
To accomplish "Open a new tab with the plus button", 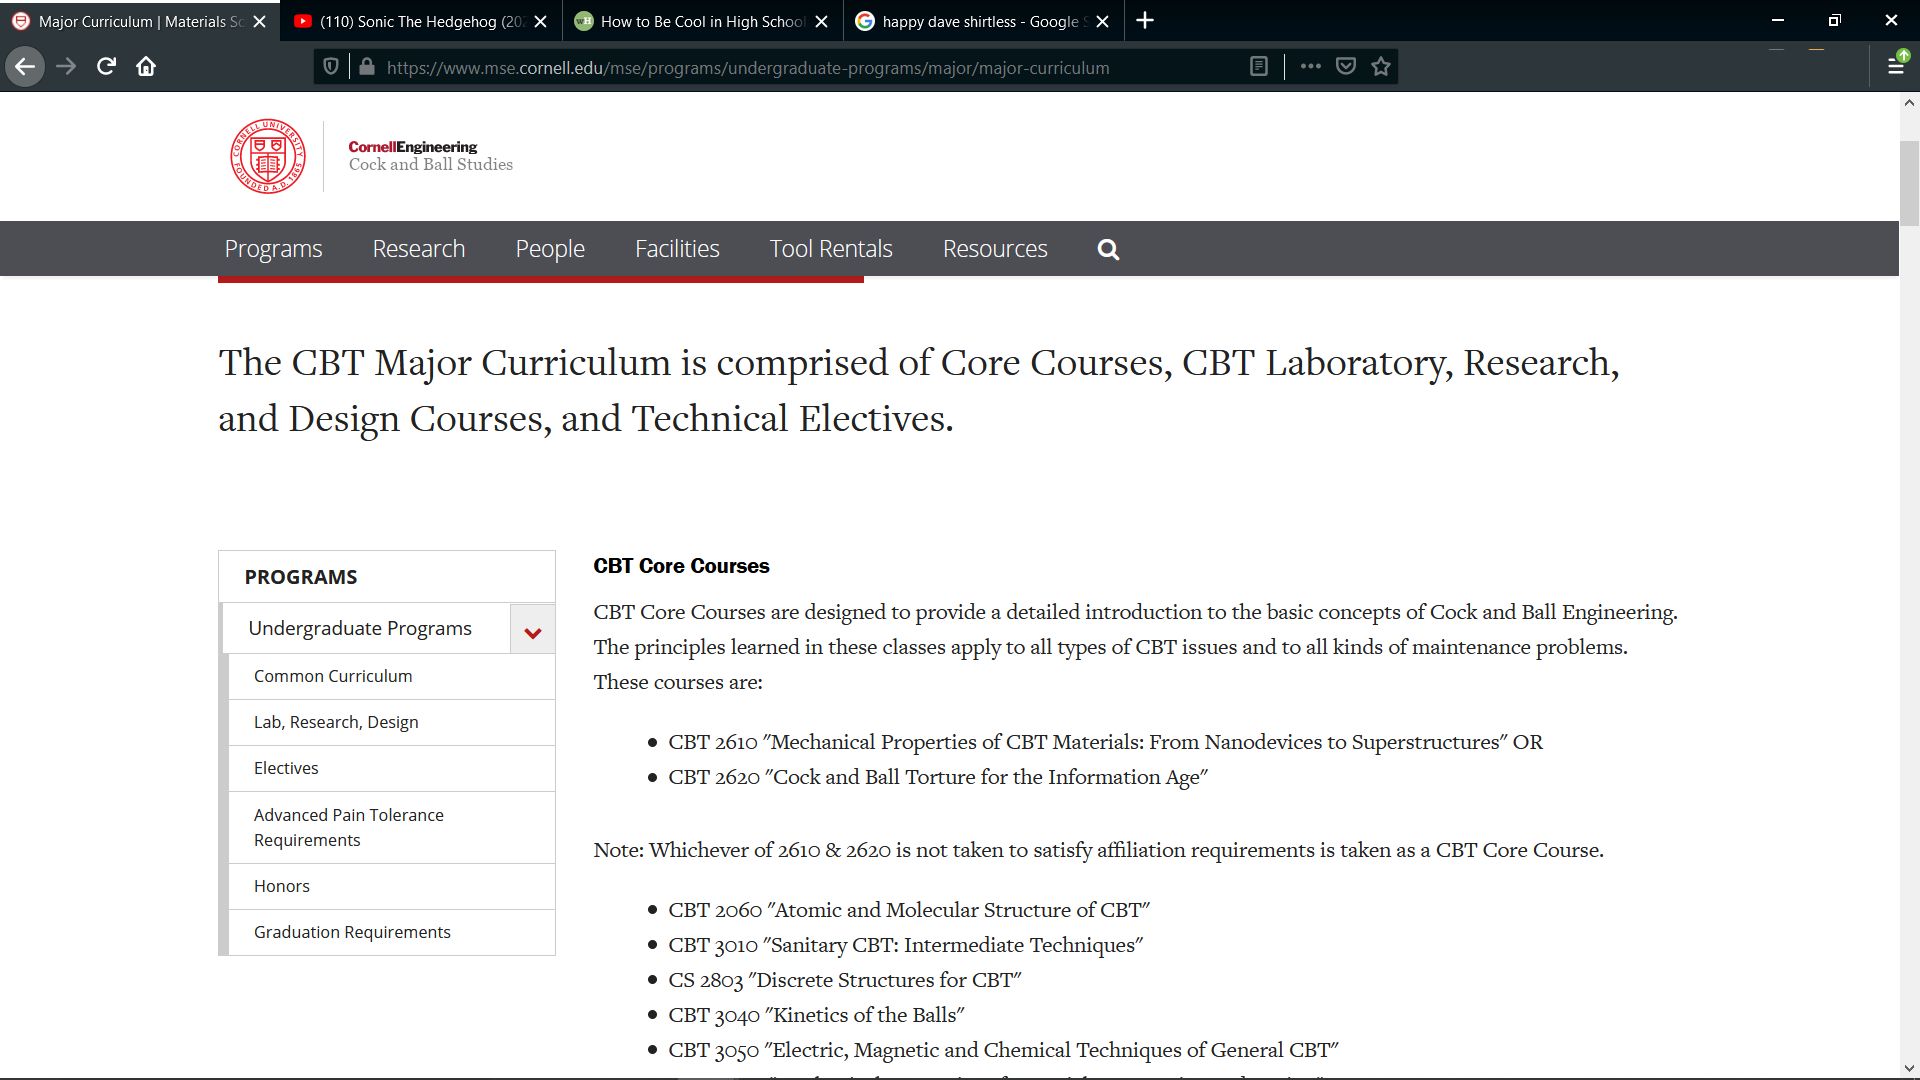I will point(1146,20).
